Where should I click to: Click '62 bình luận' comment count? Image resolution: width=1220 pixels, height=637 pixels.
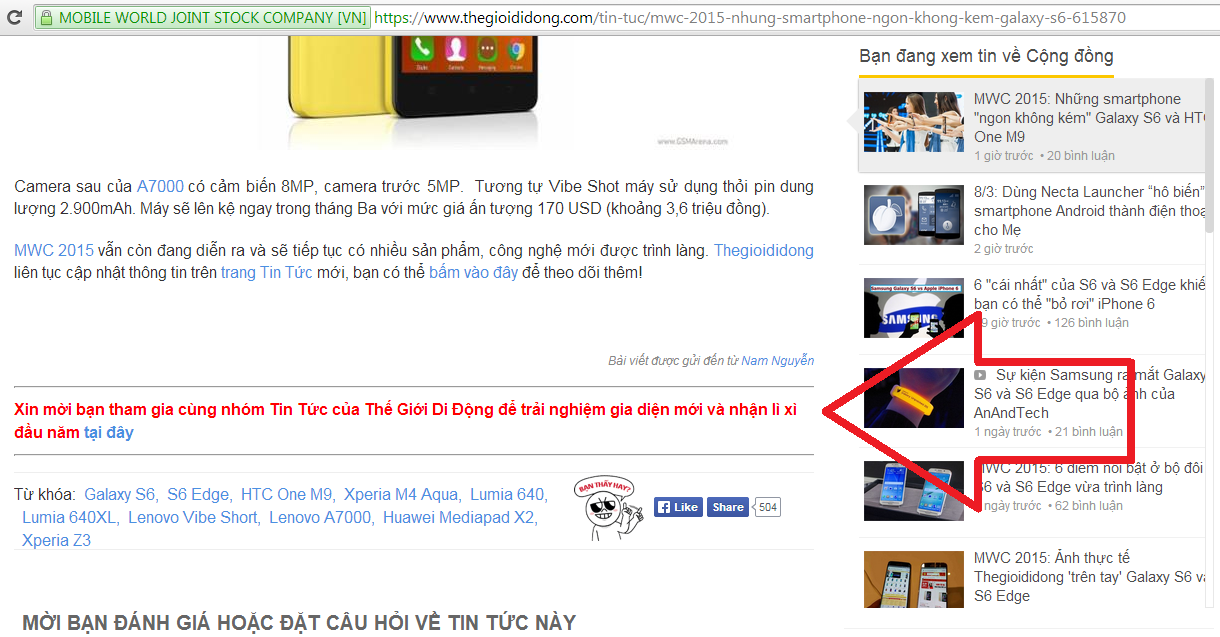click(x=1088, y=506)
